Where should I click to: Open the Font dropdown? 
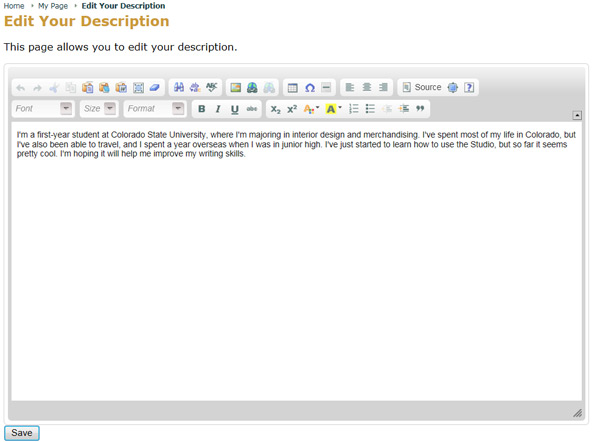tap(43, 109)
